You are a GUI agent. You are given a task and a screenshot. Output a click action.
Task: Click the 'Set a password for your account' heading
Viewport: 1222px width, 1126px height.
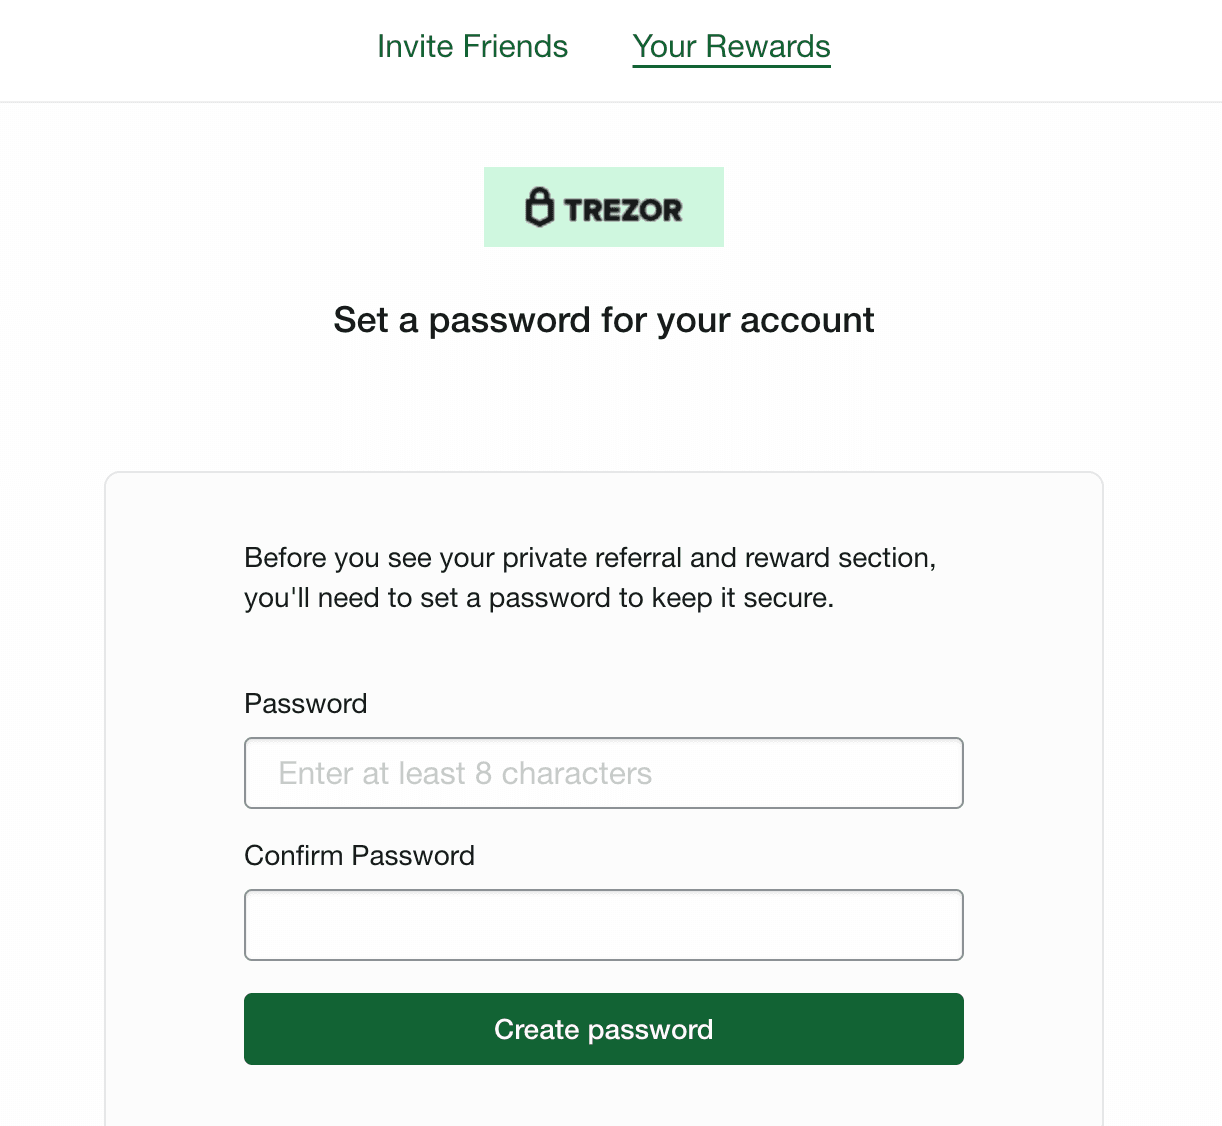(603, 320)
